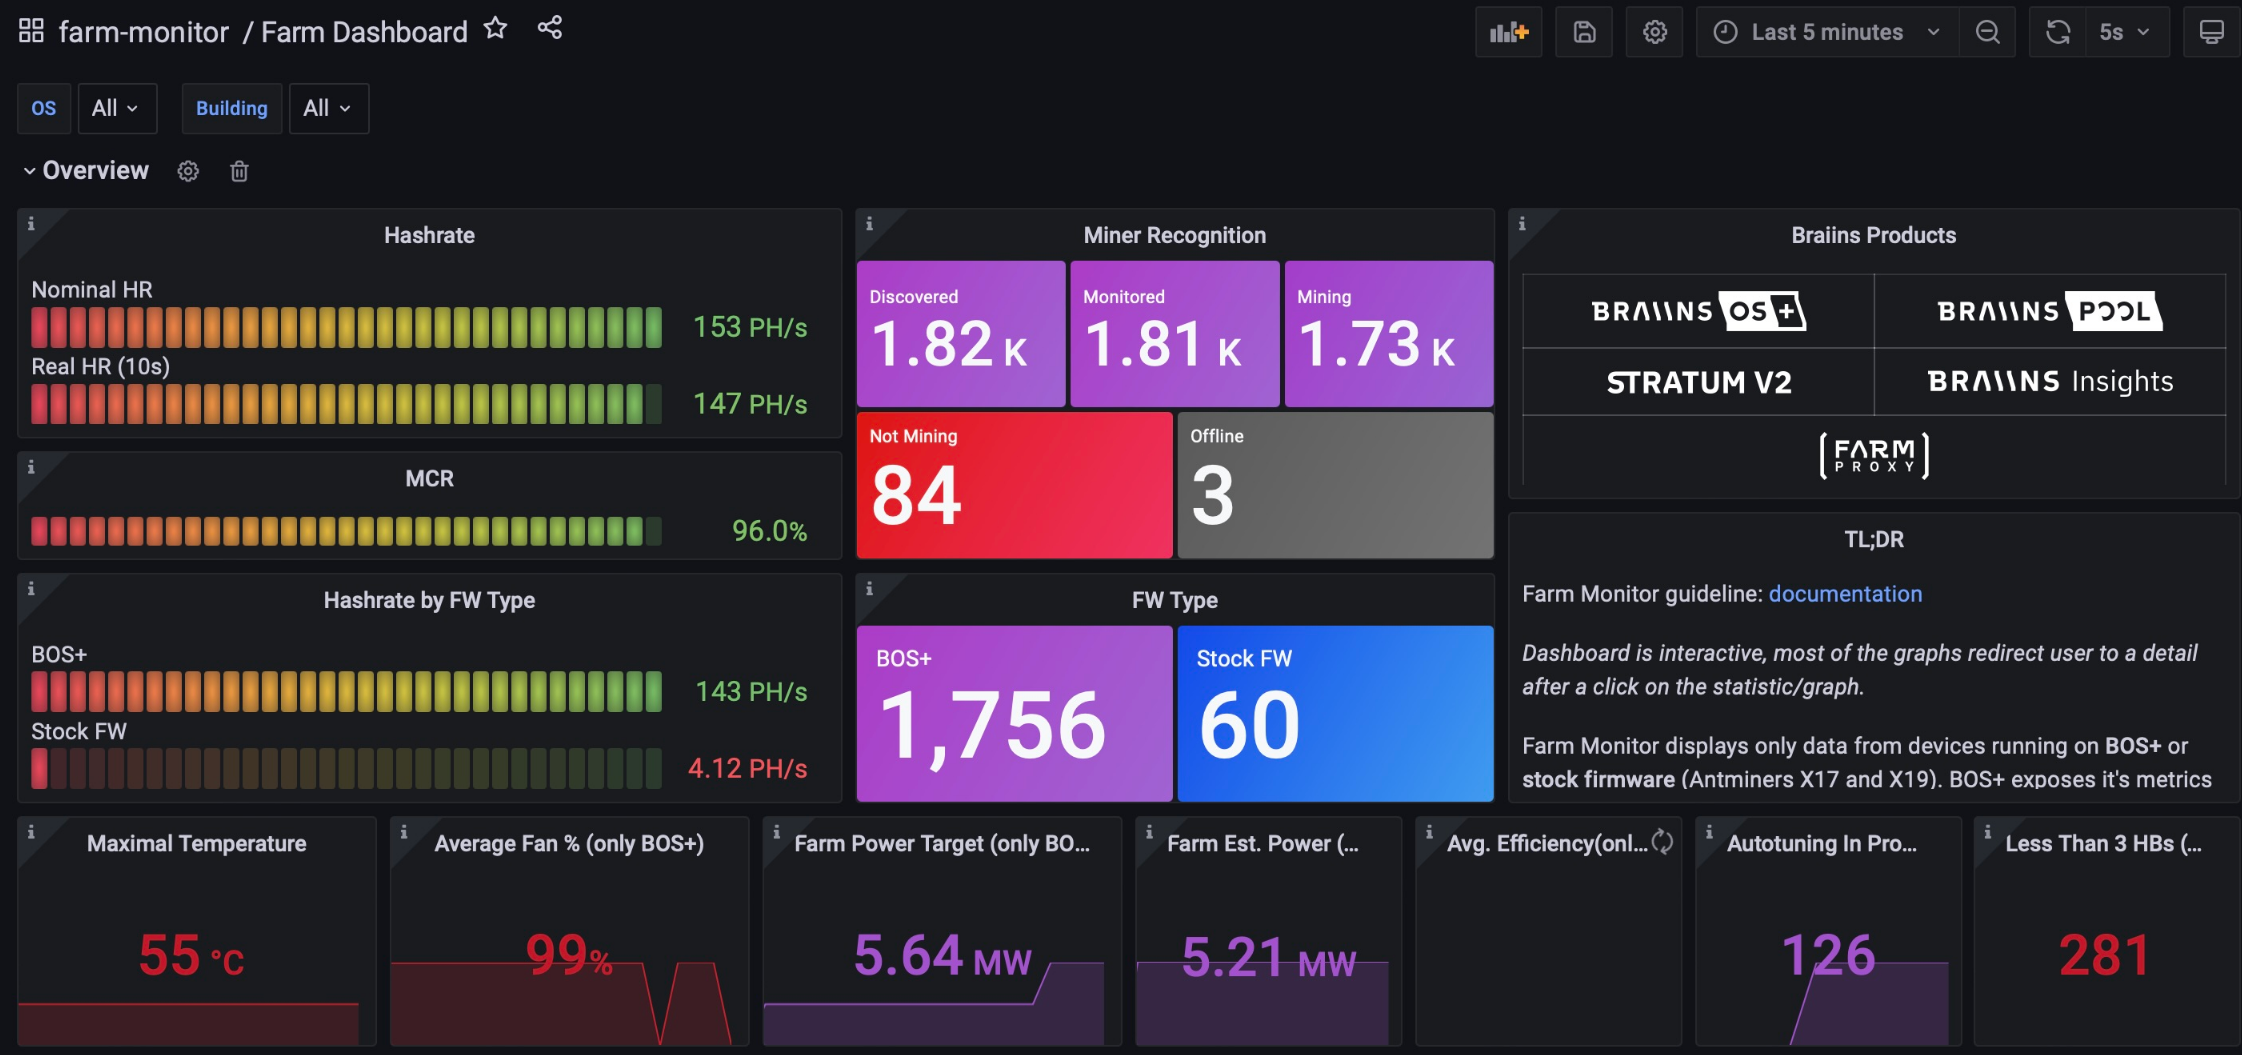
Task: Save the dashboard with the disk icon
Action: (1584, 32)
